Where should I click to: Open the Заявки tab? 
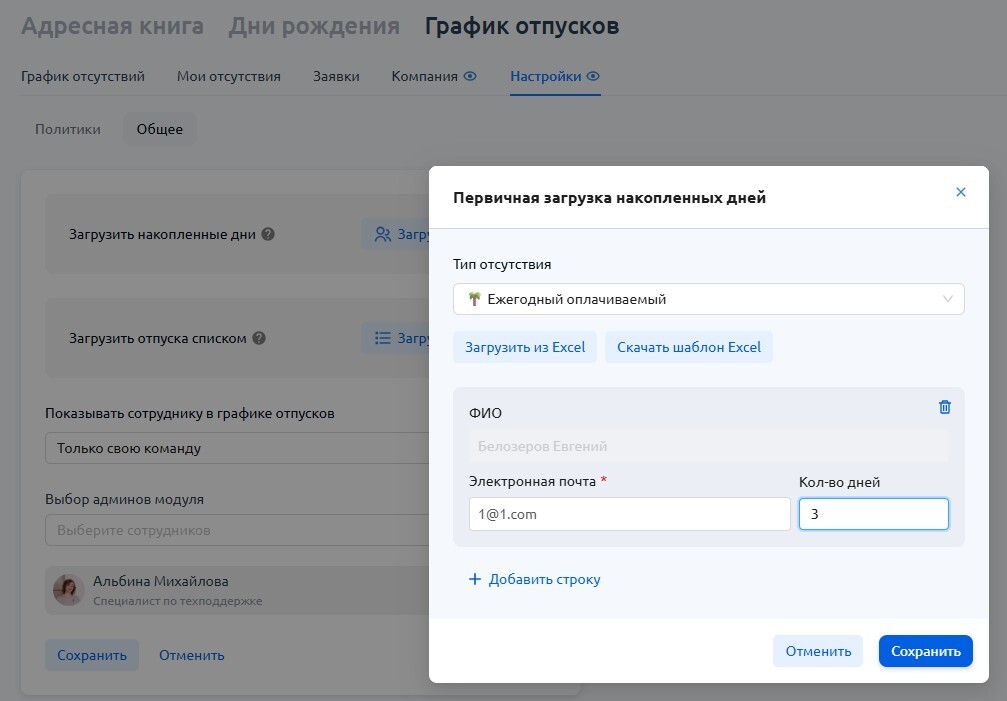(337, 76)
